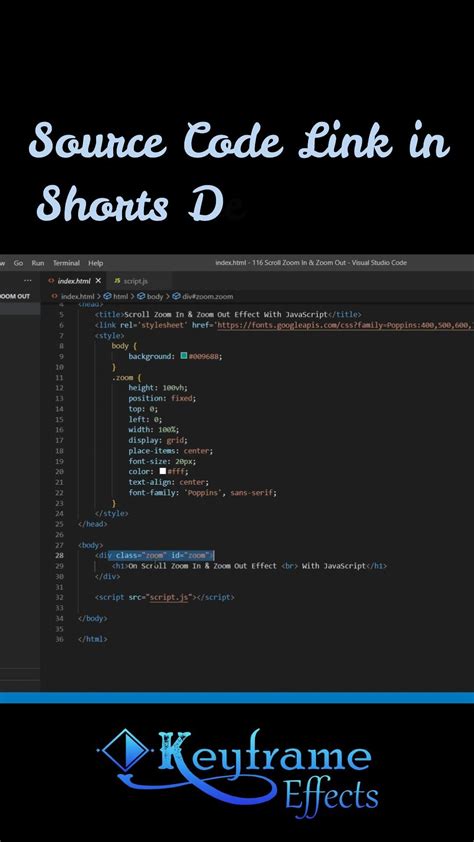
Task: Open the Help menu
Action: [x=96, y=263]
